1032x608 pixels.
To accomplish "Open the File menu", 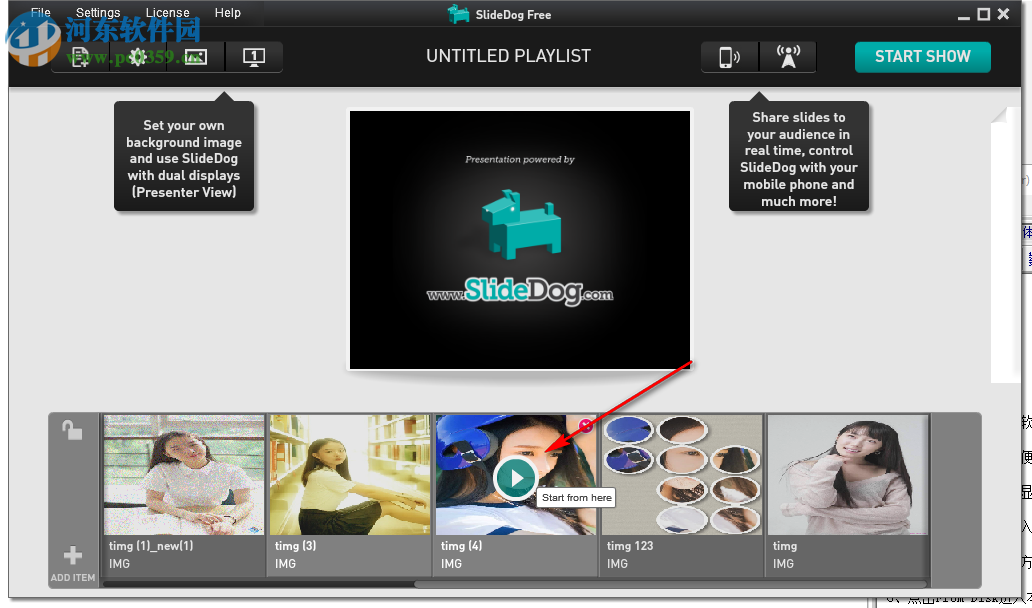I will [41, 13].
